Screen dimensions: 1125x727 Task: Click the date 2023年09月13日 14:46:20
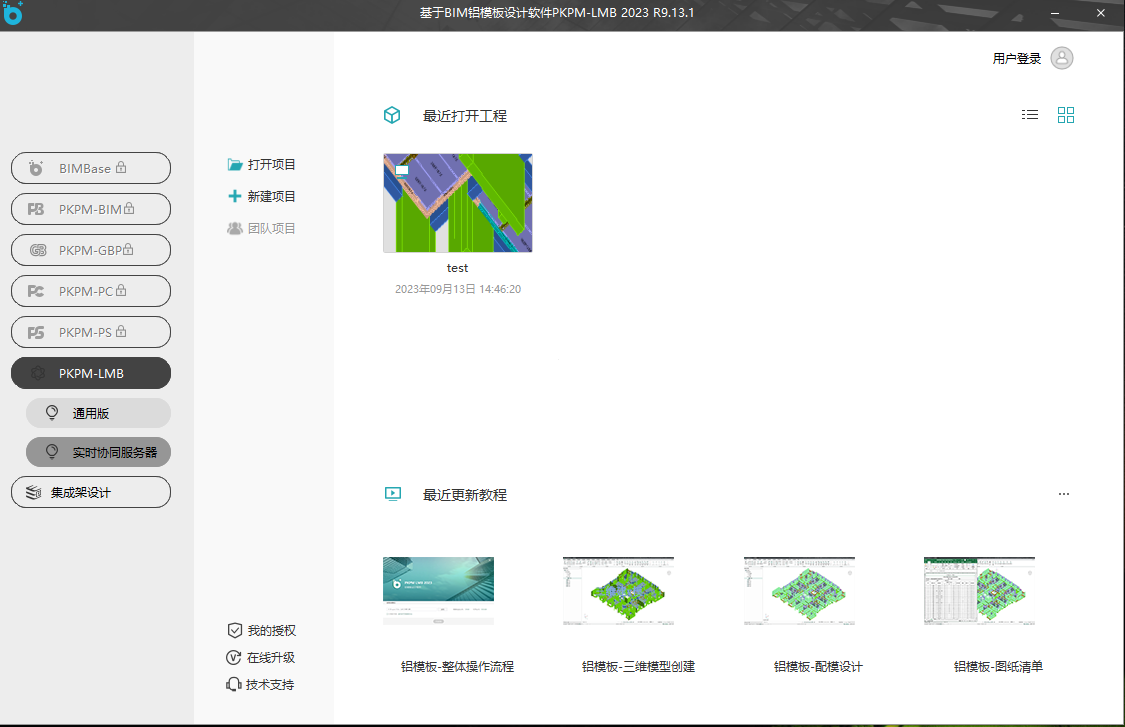(458, 289)
